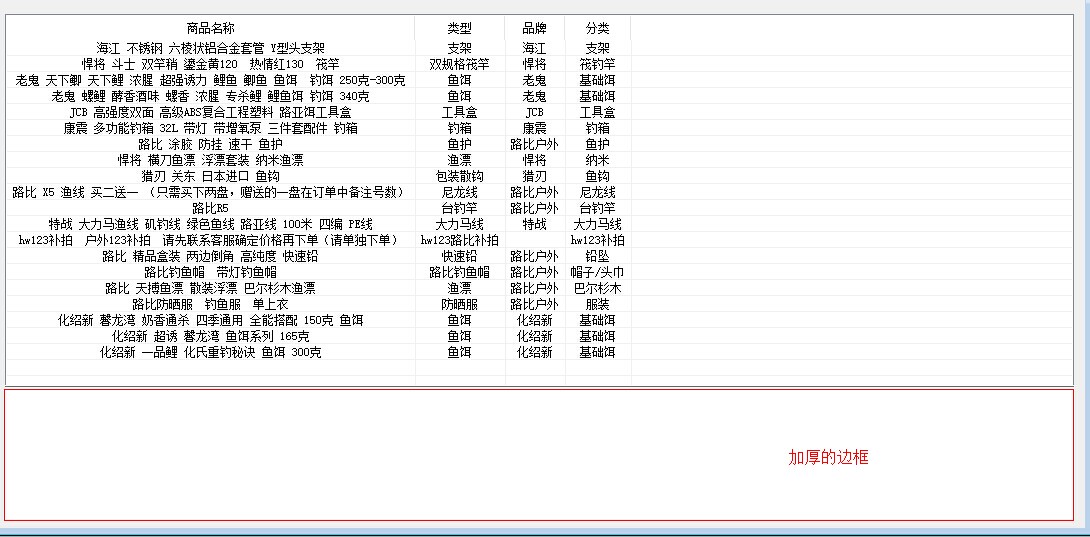Viewport: 1090px width, 537px height.
Task: Click the red 加厚的边框 label
Action: point(828,457)
